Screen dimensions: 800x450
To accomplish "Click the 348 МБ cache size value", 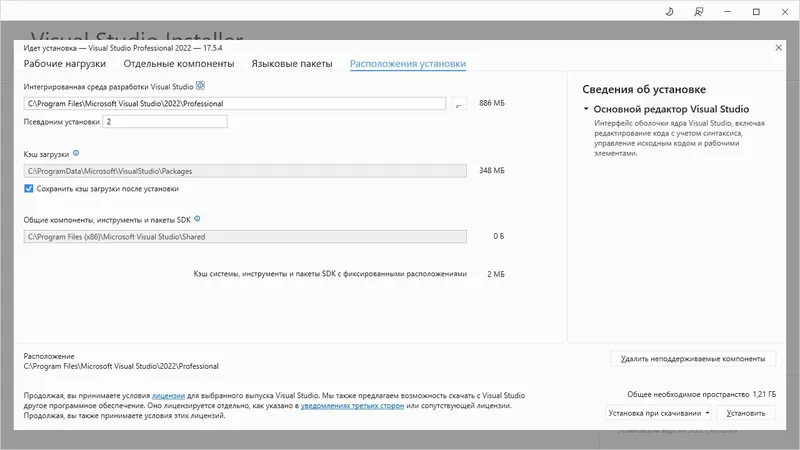I will click(x=492, y=170).
